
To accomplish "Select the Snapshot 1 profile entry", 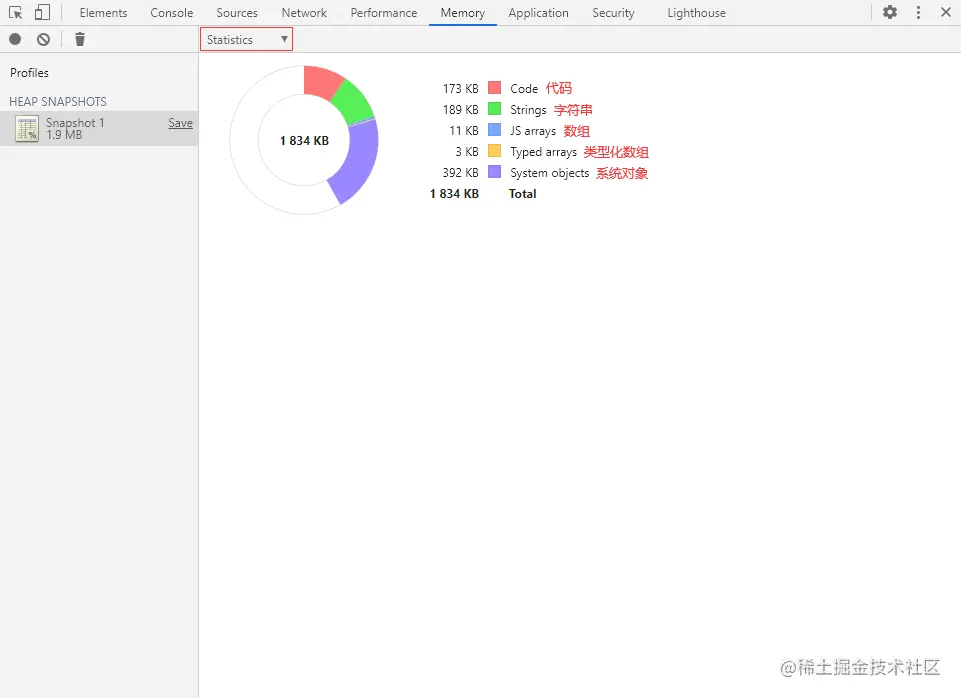I will [99, 128].
